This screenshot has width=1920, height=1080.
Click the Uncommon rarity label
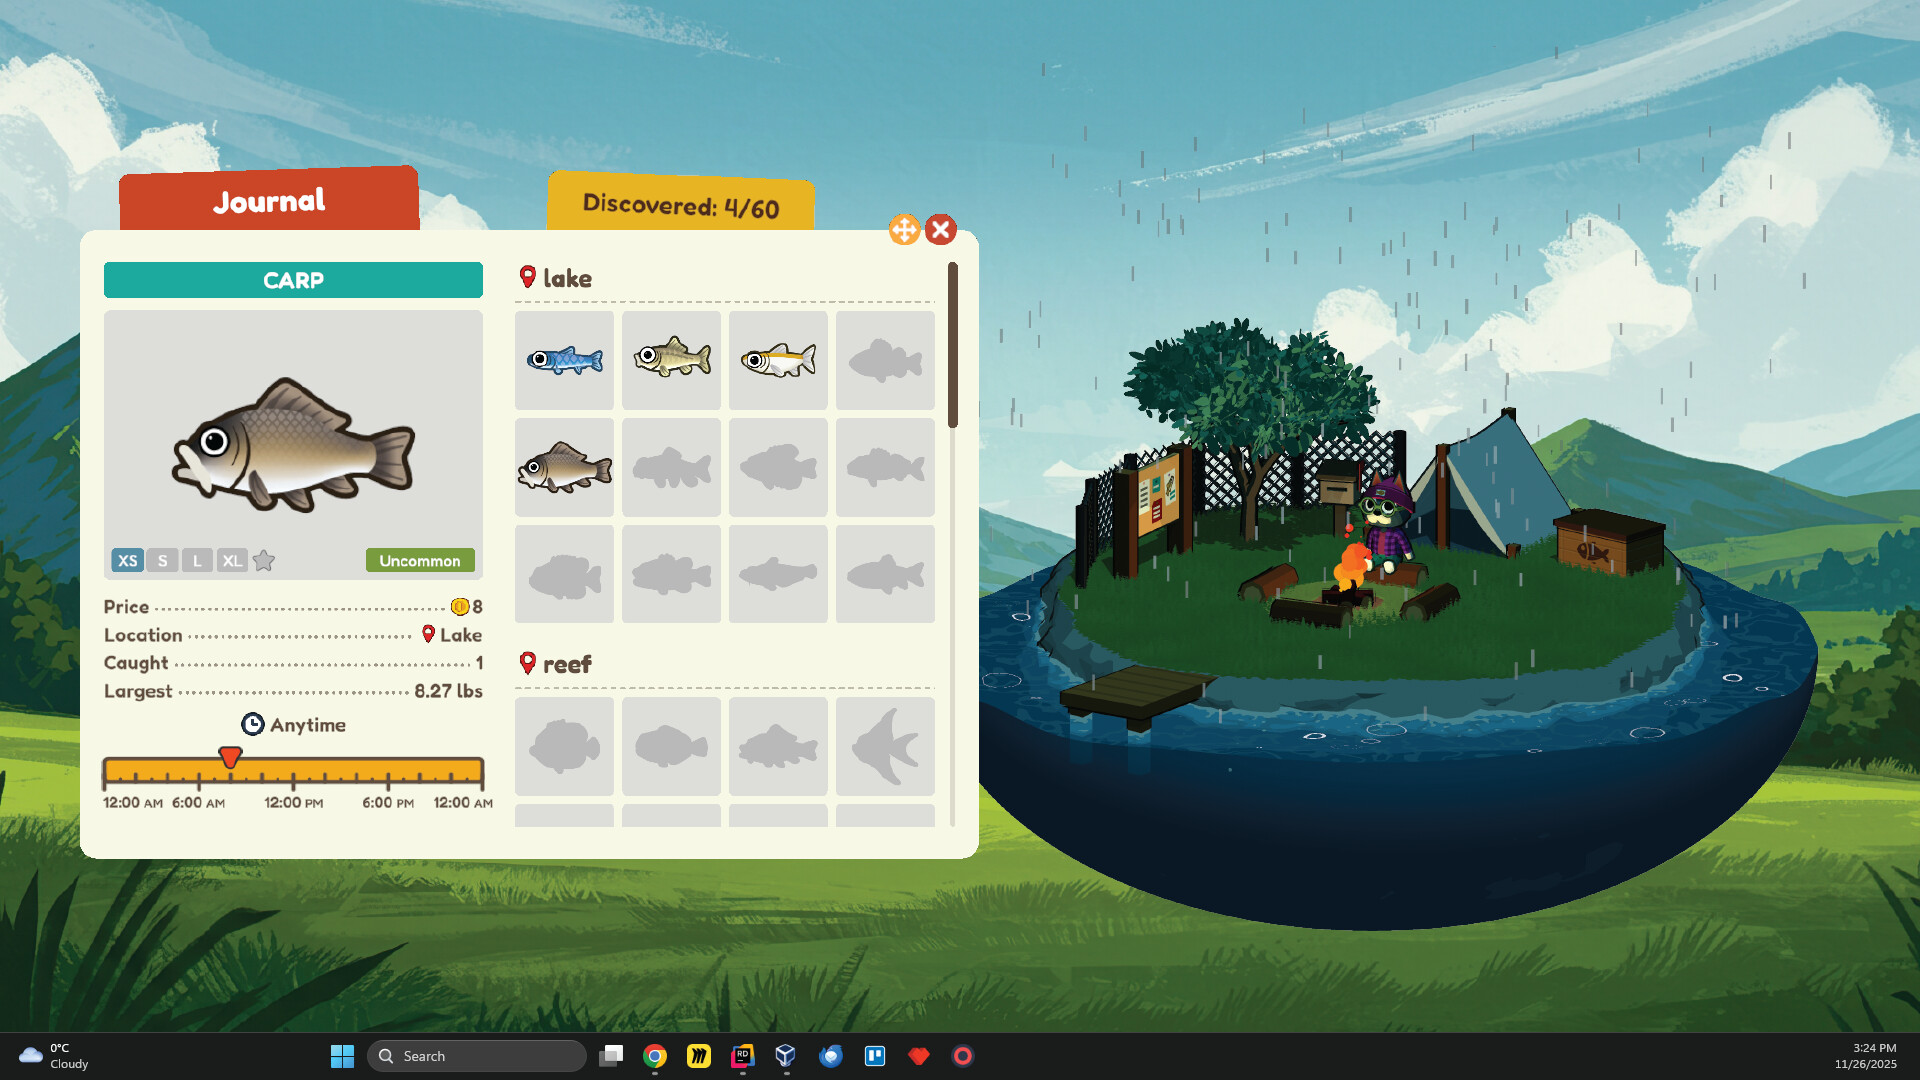point(420,561)
